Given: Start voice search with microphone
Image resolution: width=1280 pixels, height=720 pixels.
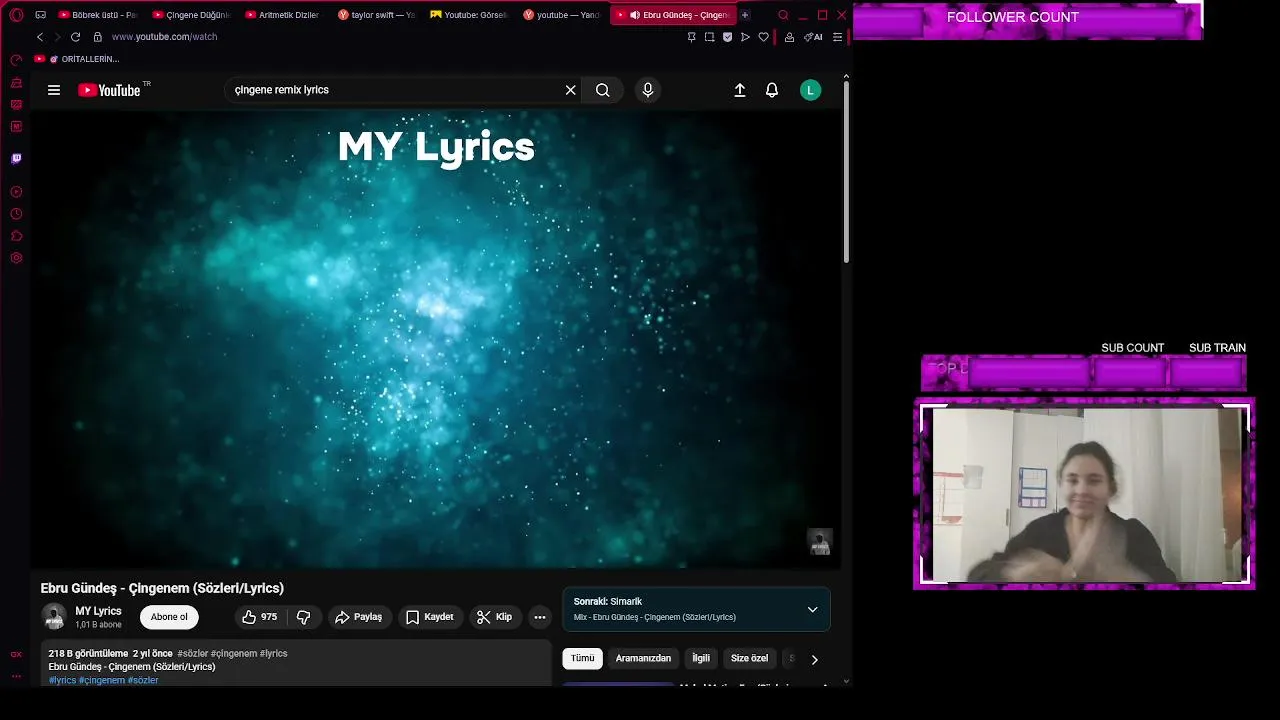Looking at the screenshot, I should pyautogui.click(x=648, y=90).
